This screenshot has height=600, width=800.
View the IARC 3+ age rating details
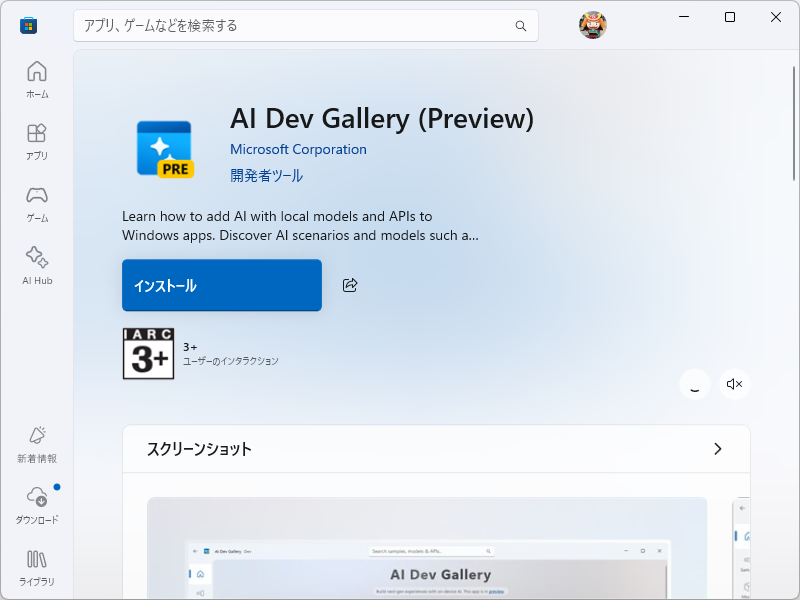(x=148, y=354)
